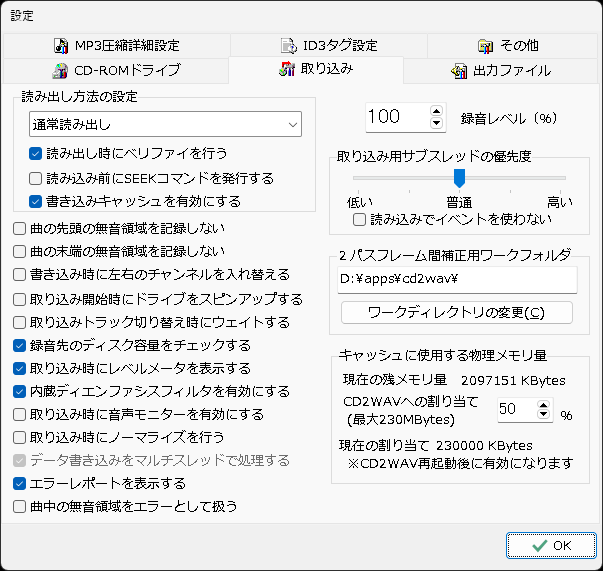Increase 録音レベル with up arrow

[436, 111]
